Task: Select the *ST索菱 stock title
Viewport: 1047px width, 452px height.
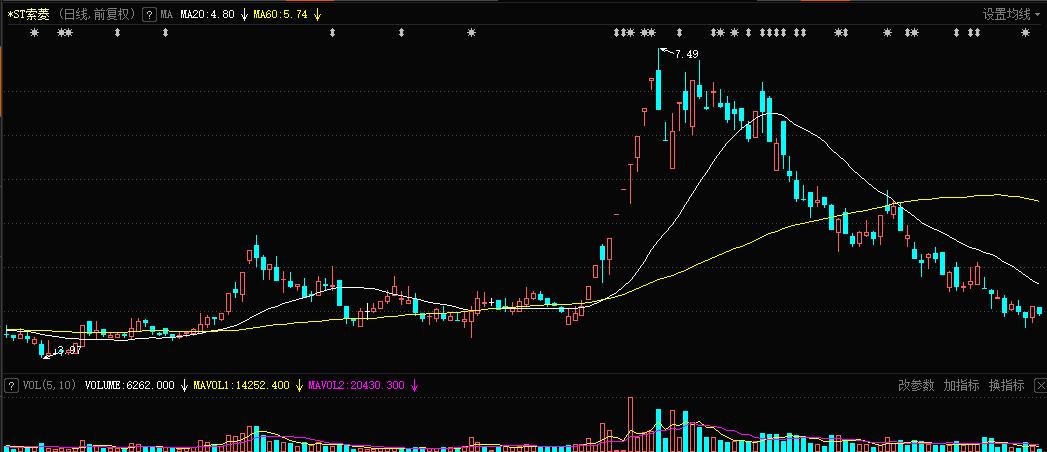Action: (27, 14)
